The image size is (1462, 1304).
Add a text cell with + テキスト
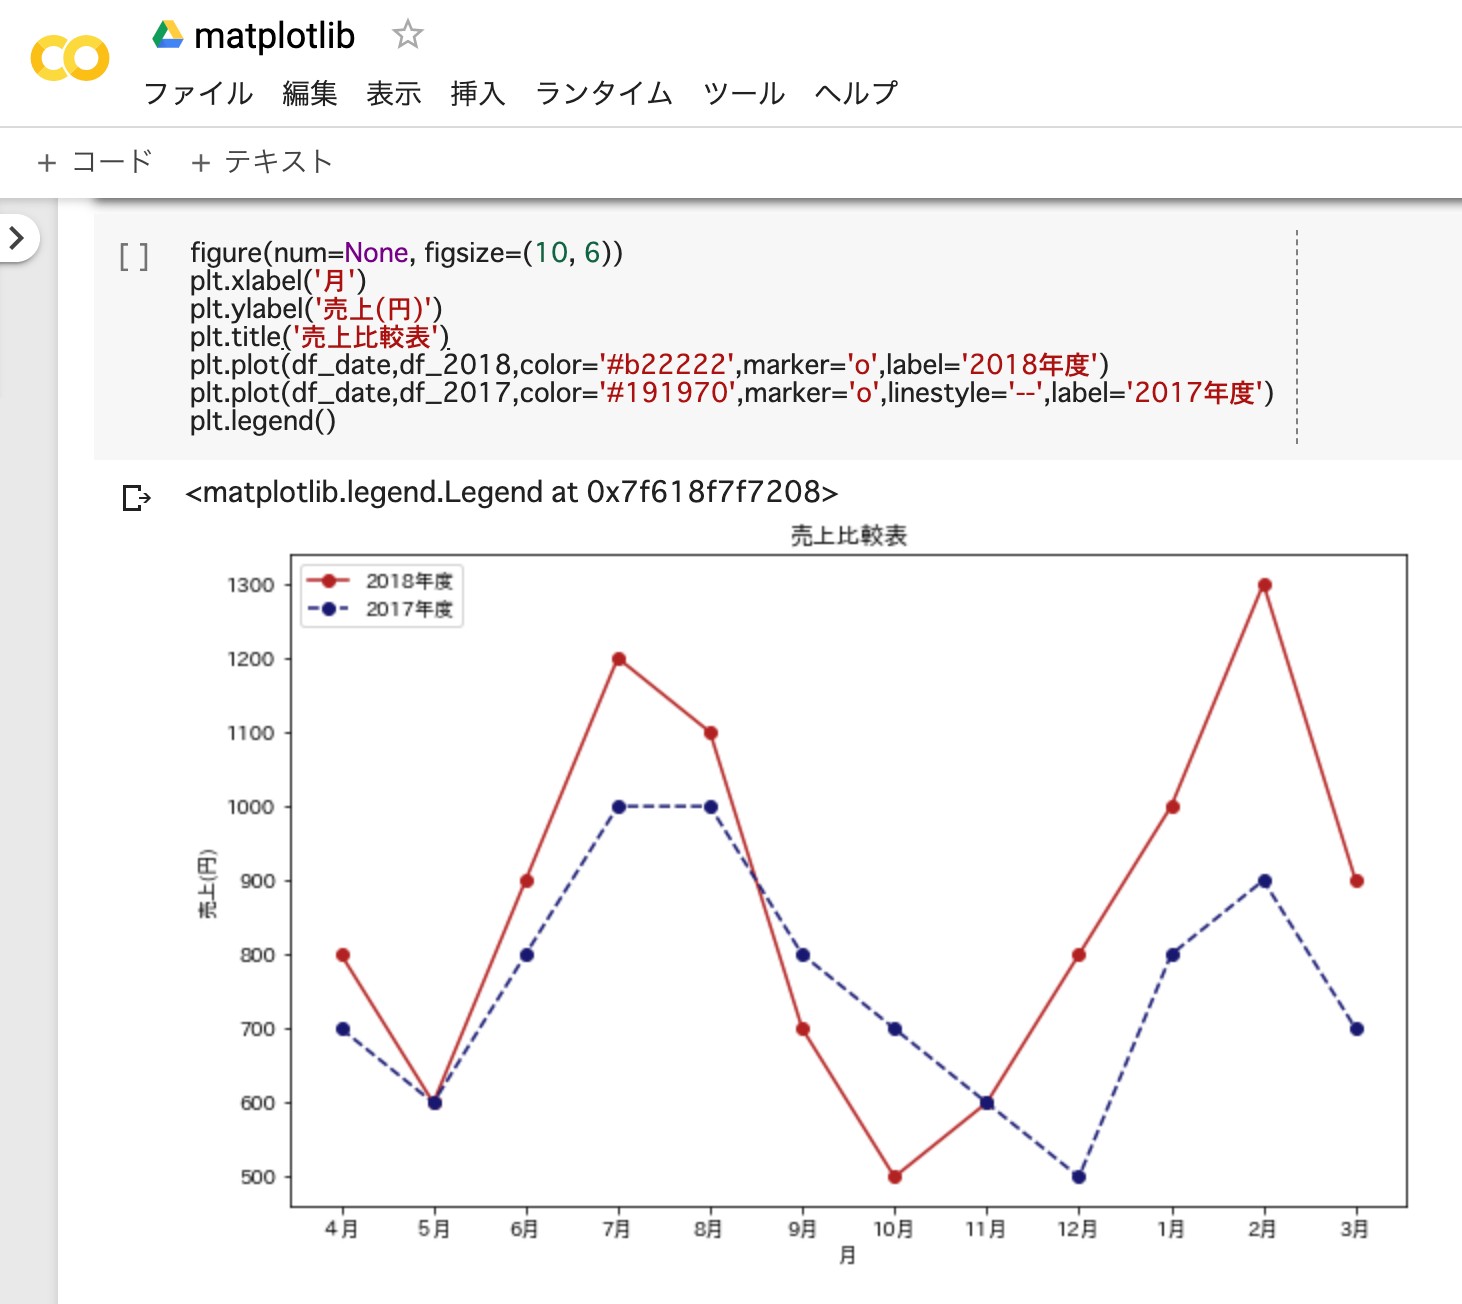(x=261, y=162)
